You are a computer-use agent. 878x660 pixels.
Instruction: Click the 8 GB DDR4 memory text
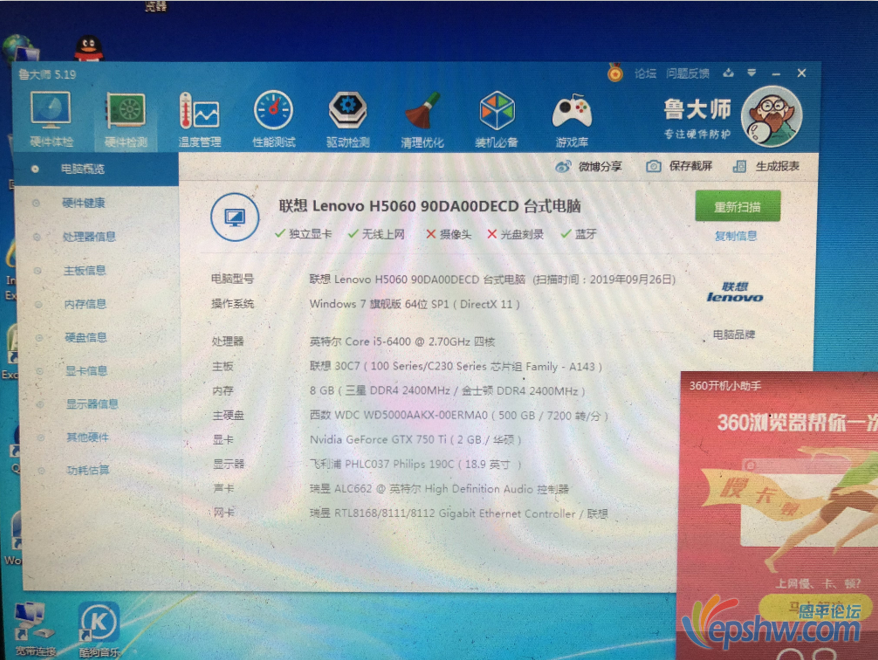(x=447, y=391)
